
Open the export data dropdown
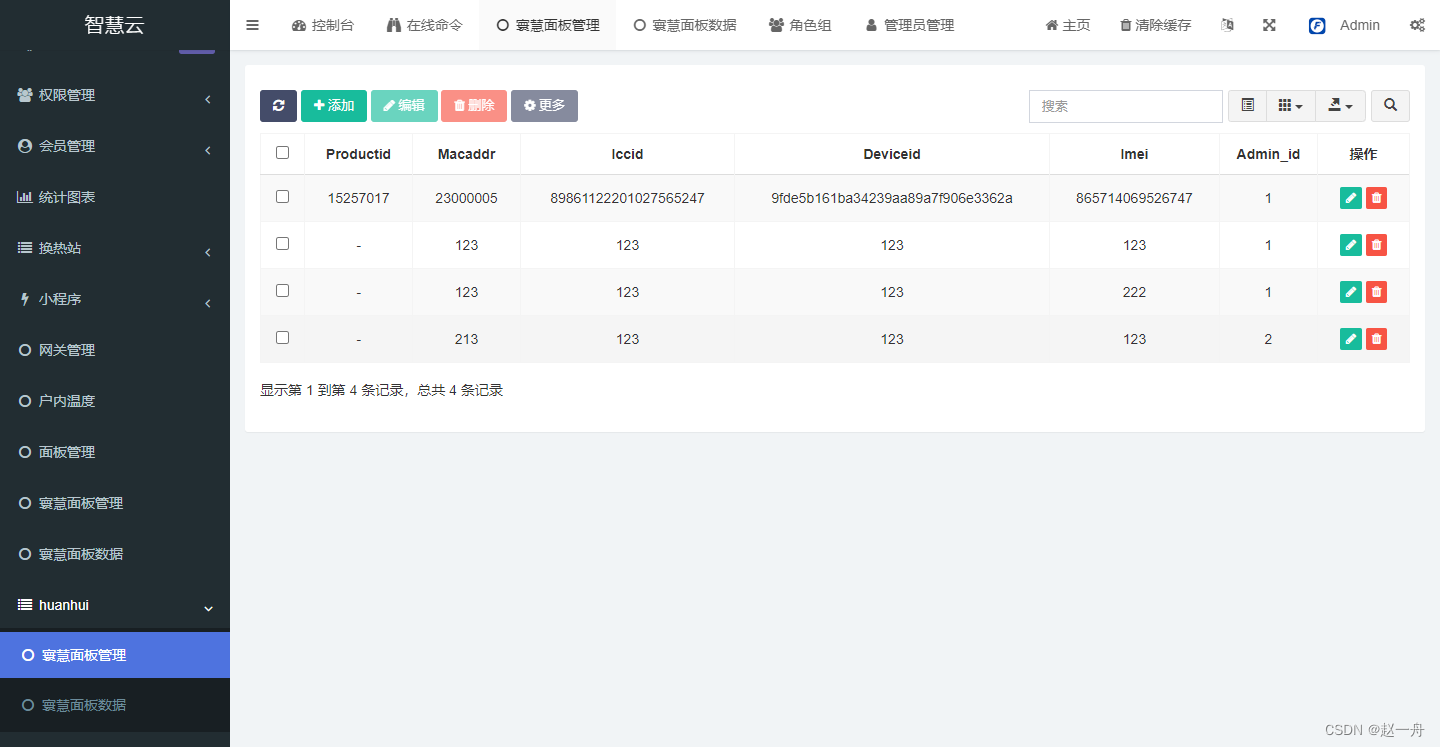coord(1340,106)
